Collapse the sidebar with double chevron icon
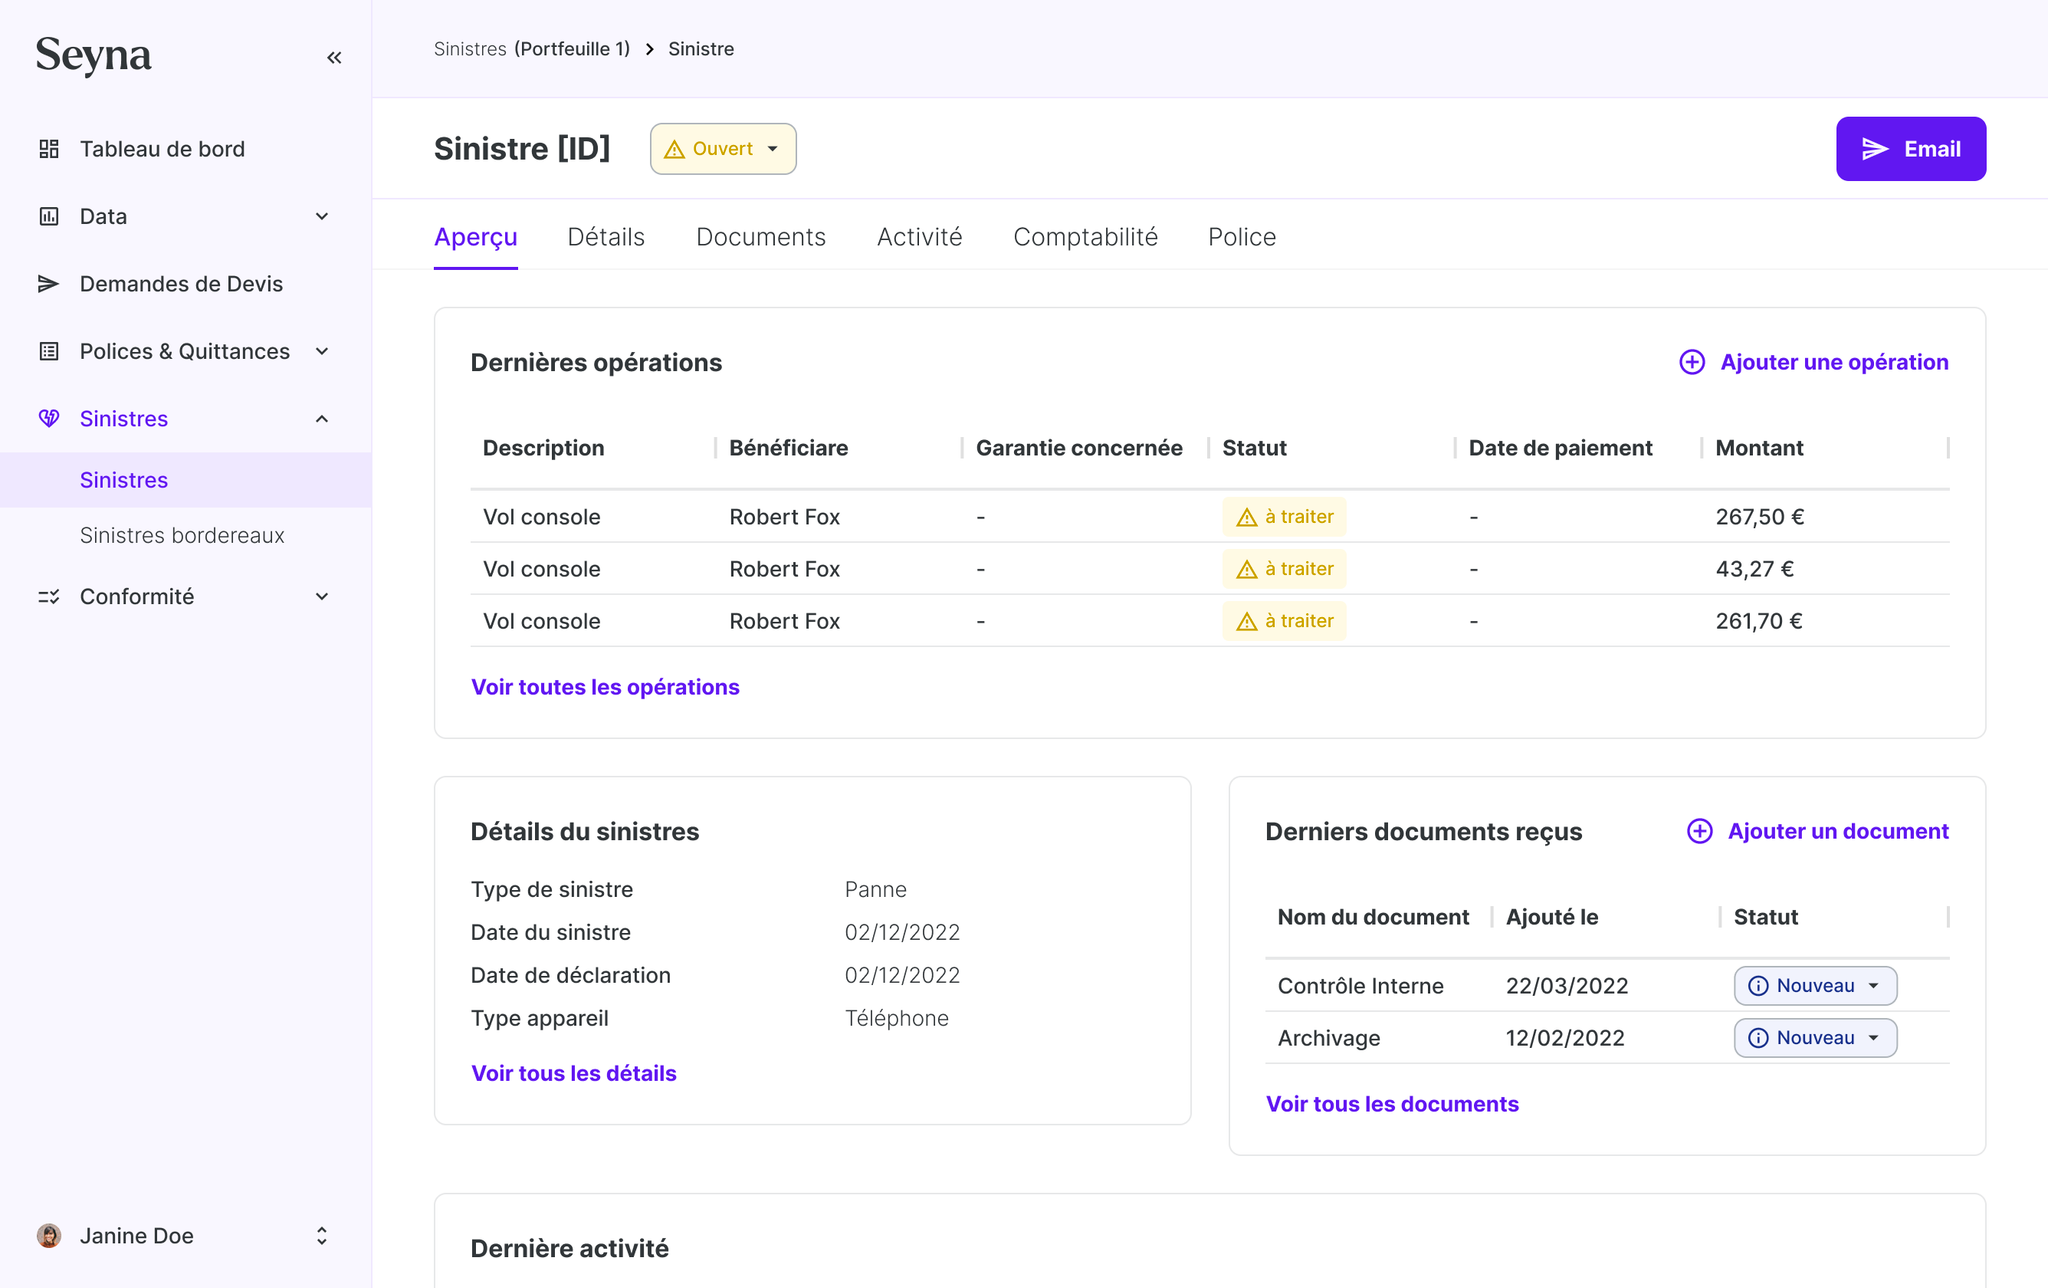 click(x=334, y=58)
